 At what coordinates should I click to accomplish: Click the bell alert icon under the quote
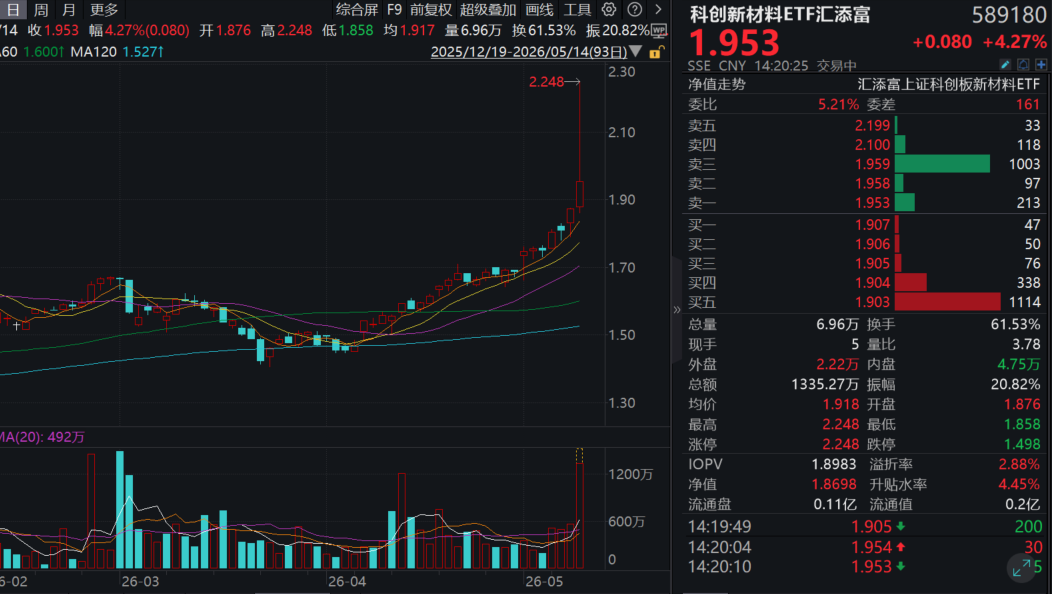pyautogui.click(x=1023, y=64)
